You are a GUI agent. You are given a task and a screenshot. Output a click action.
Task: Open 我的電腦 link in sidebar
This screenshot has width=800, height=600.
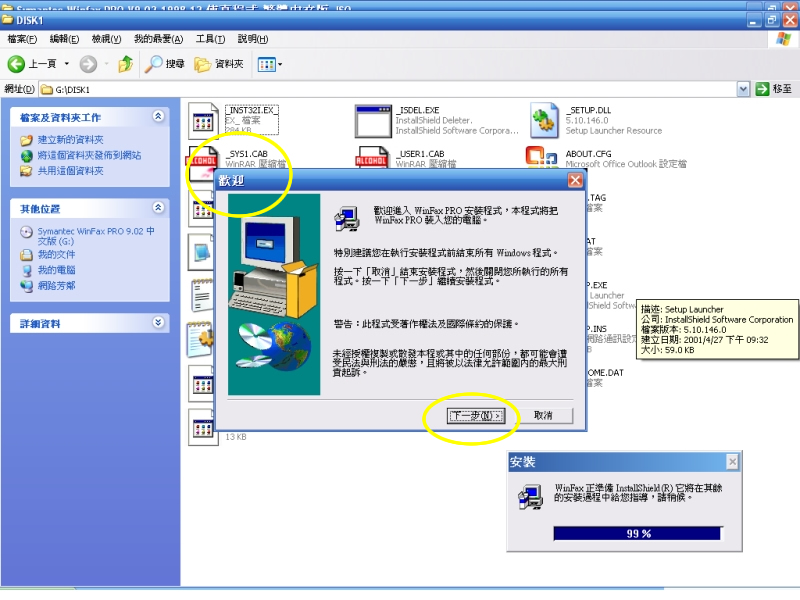(56, 270)
